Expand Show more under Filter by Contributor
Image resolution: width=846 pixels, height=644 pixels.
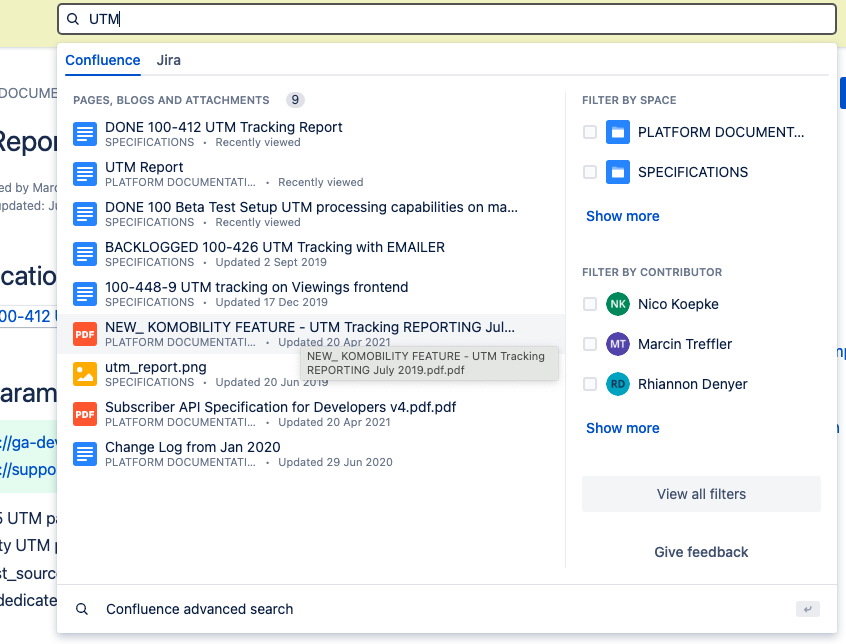point(623,428)
